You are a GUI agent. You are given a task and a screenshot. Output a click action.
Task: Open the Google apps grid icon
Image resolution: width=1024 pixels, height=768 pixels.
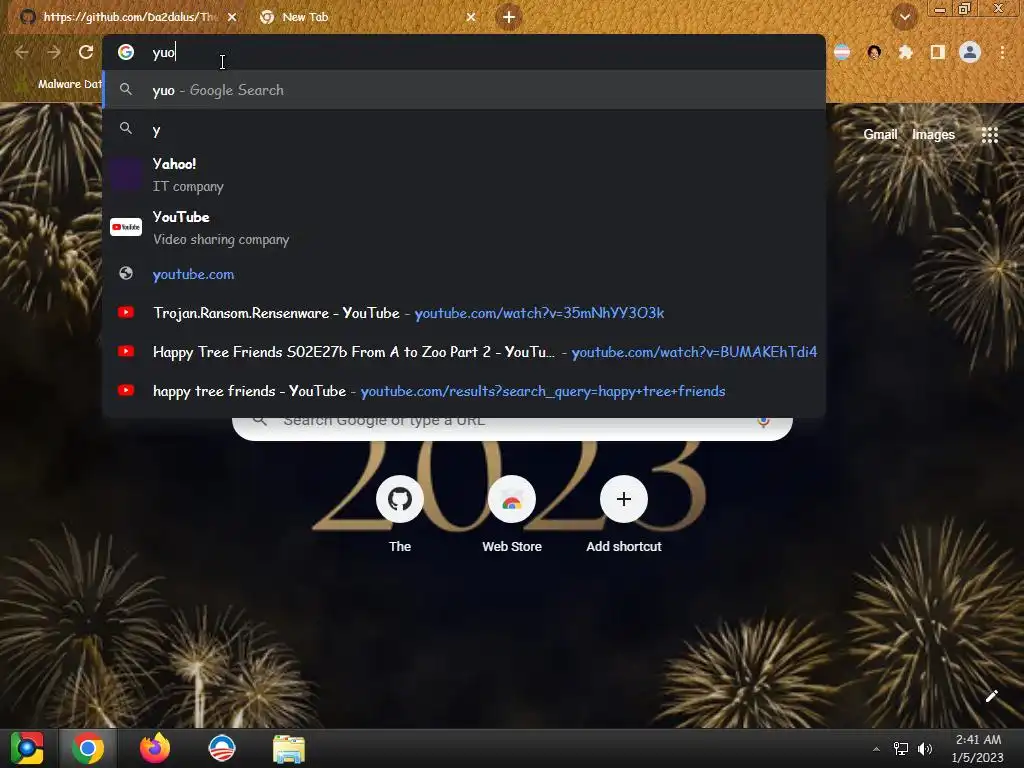click(989, 135)
